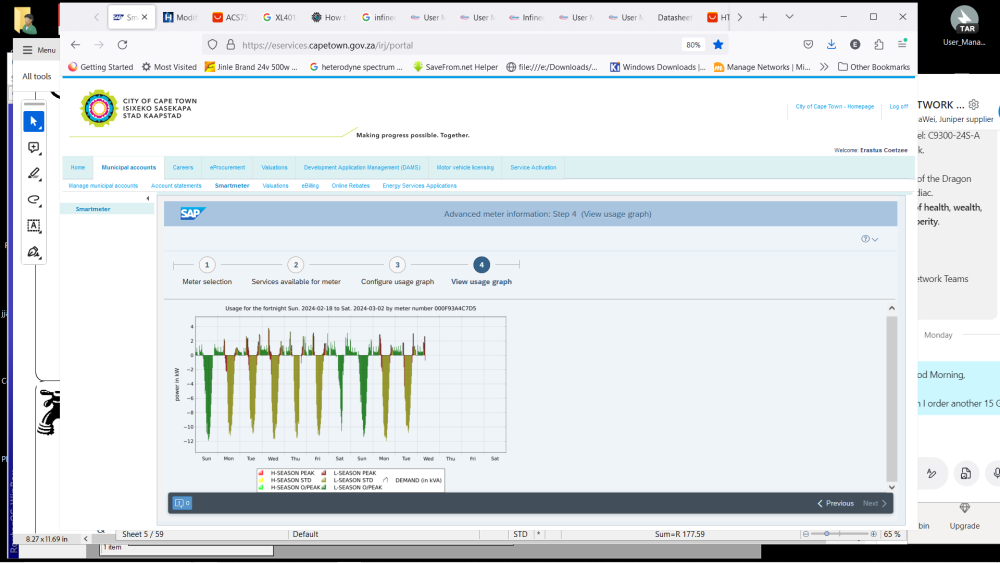List all tabs with the chevron button
Screen dimensions: 1000x563
pos(790,17)
